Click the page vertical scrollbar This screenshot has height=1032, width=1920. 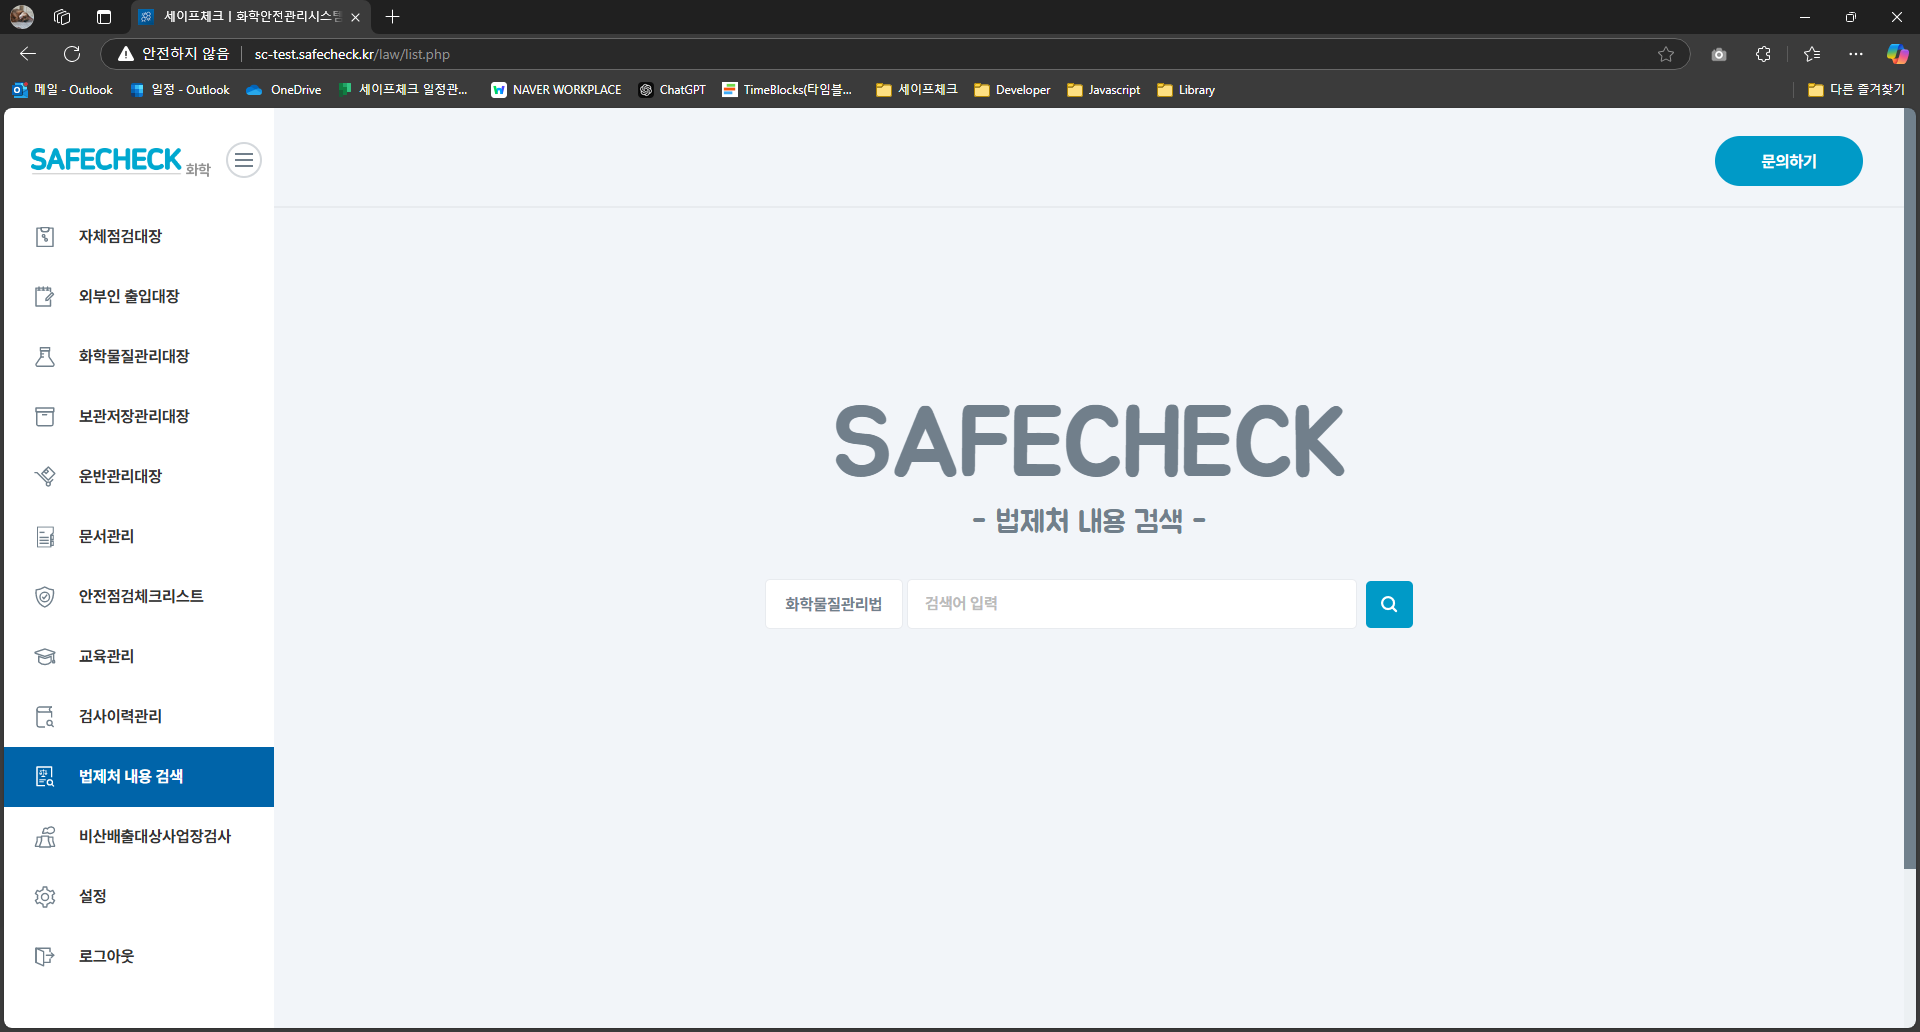[x=1910, y=490]
